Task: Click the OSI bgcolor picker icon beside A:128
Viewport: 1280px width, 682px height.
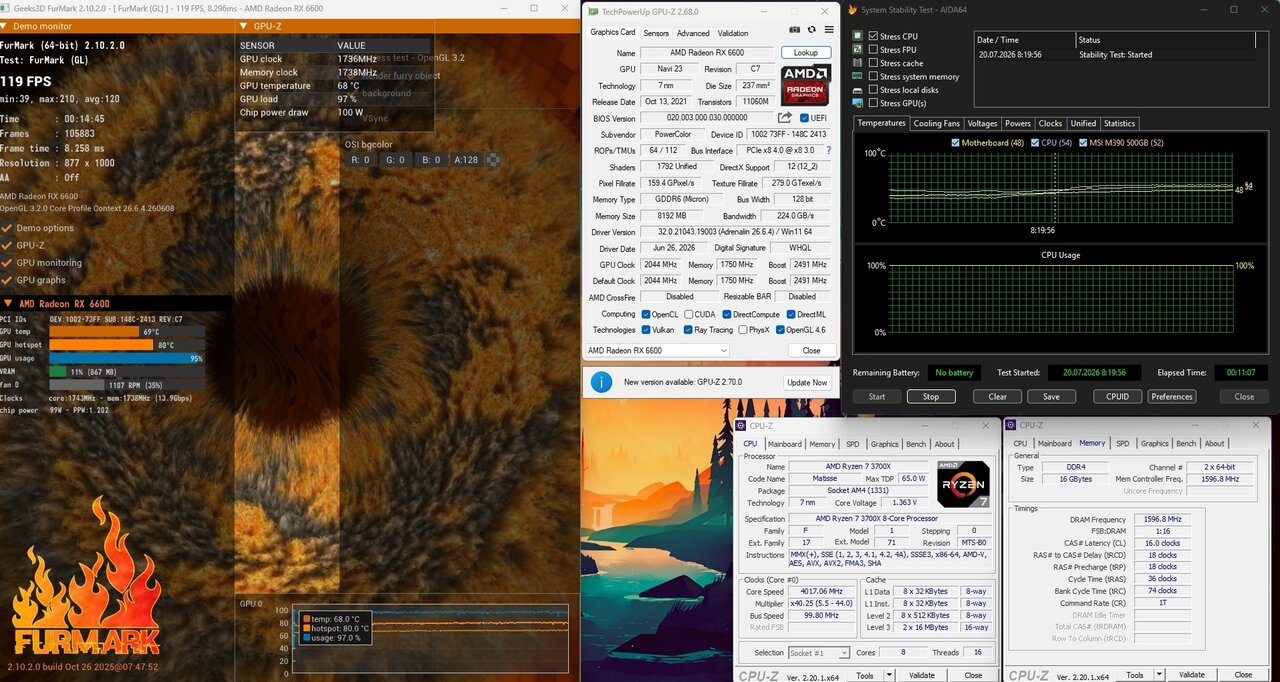Action: tap(492, 159)
